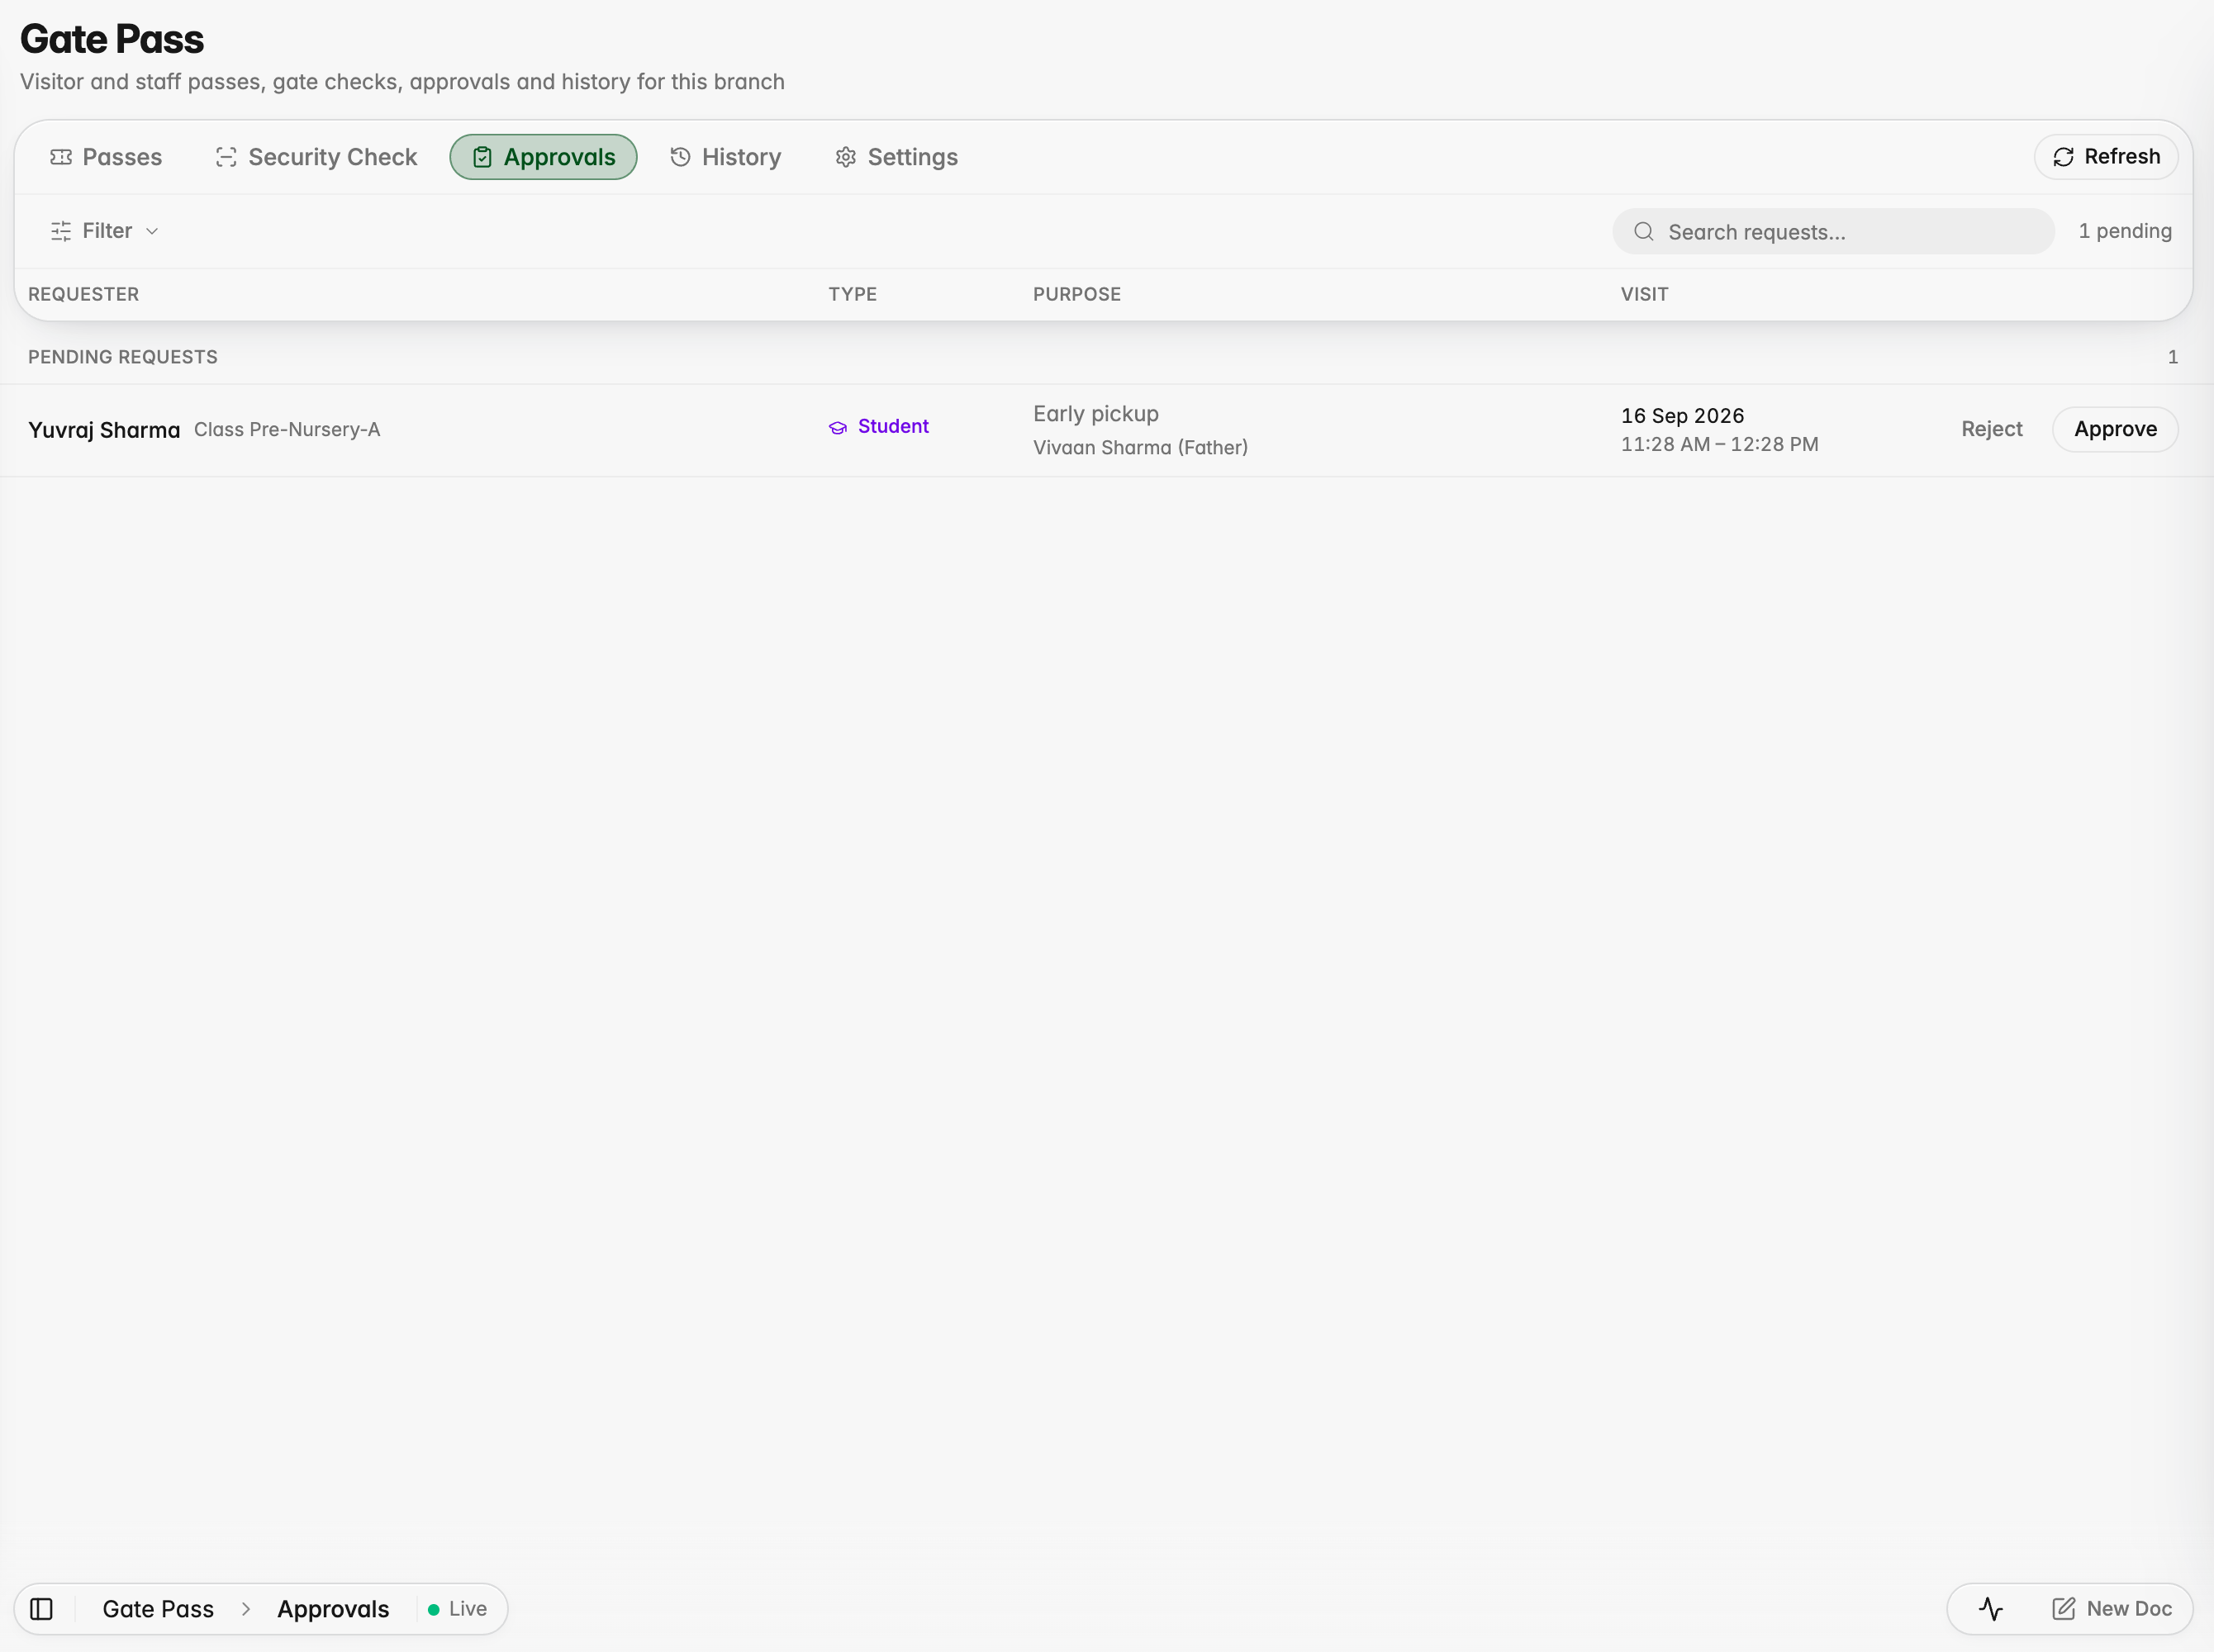Click the requester name Yuvraj Sharma
Viewport: 2214px width, 1652px height.
pos(104,430)
